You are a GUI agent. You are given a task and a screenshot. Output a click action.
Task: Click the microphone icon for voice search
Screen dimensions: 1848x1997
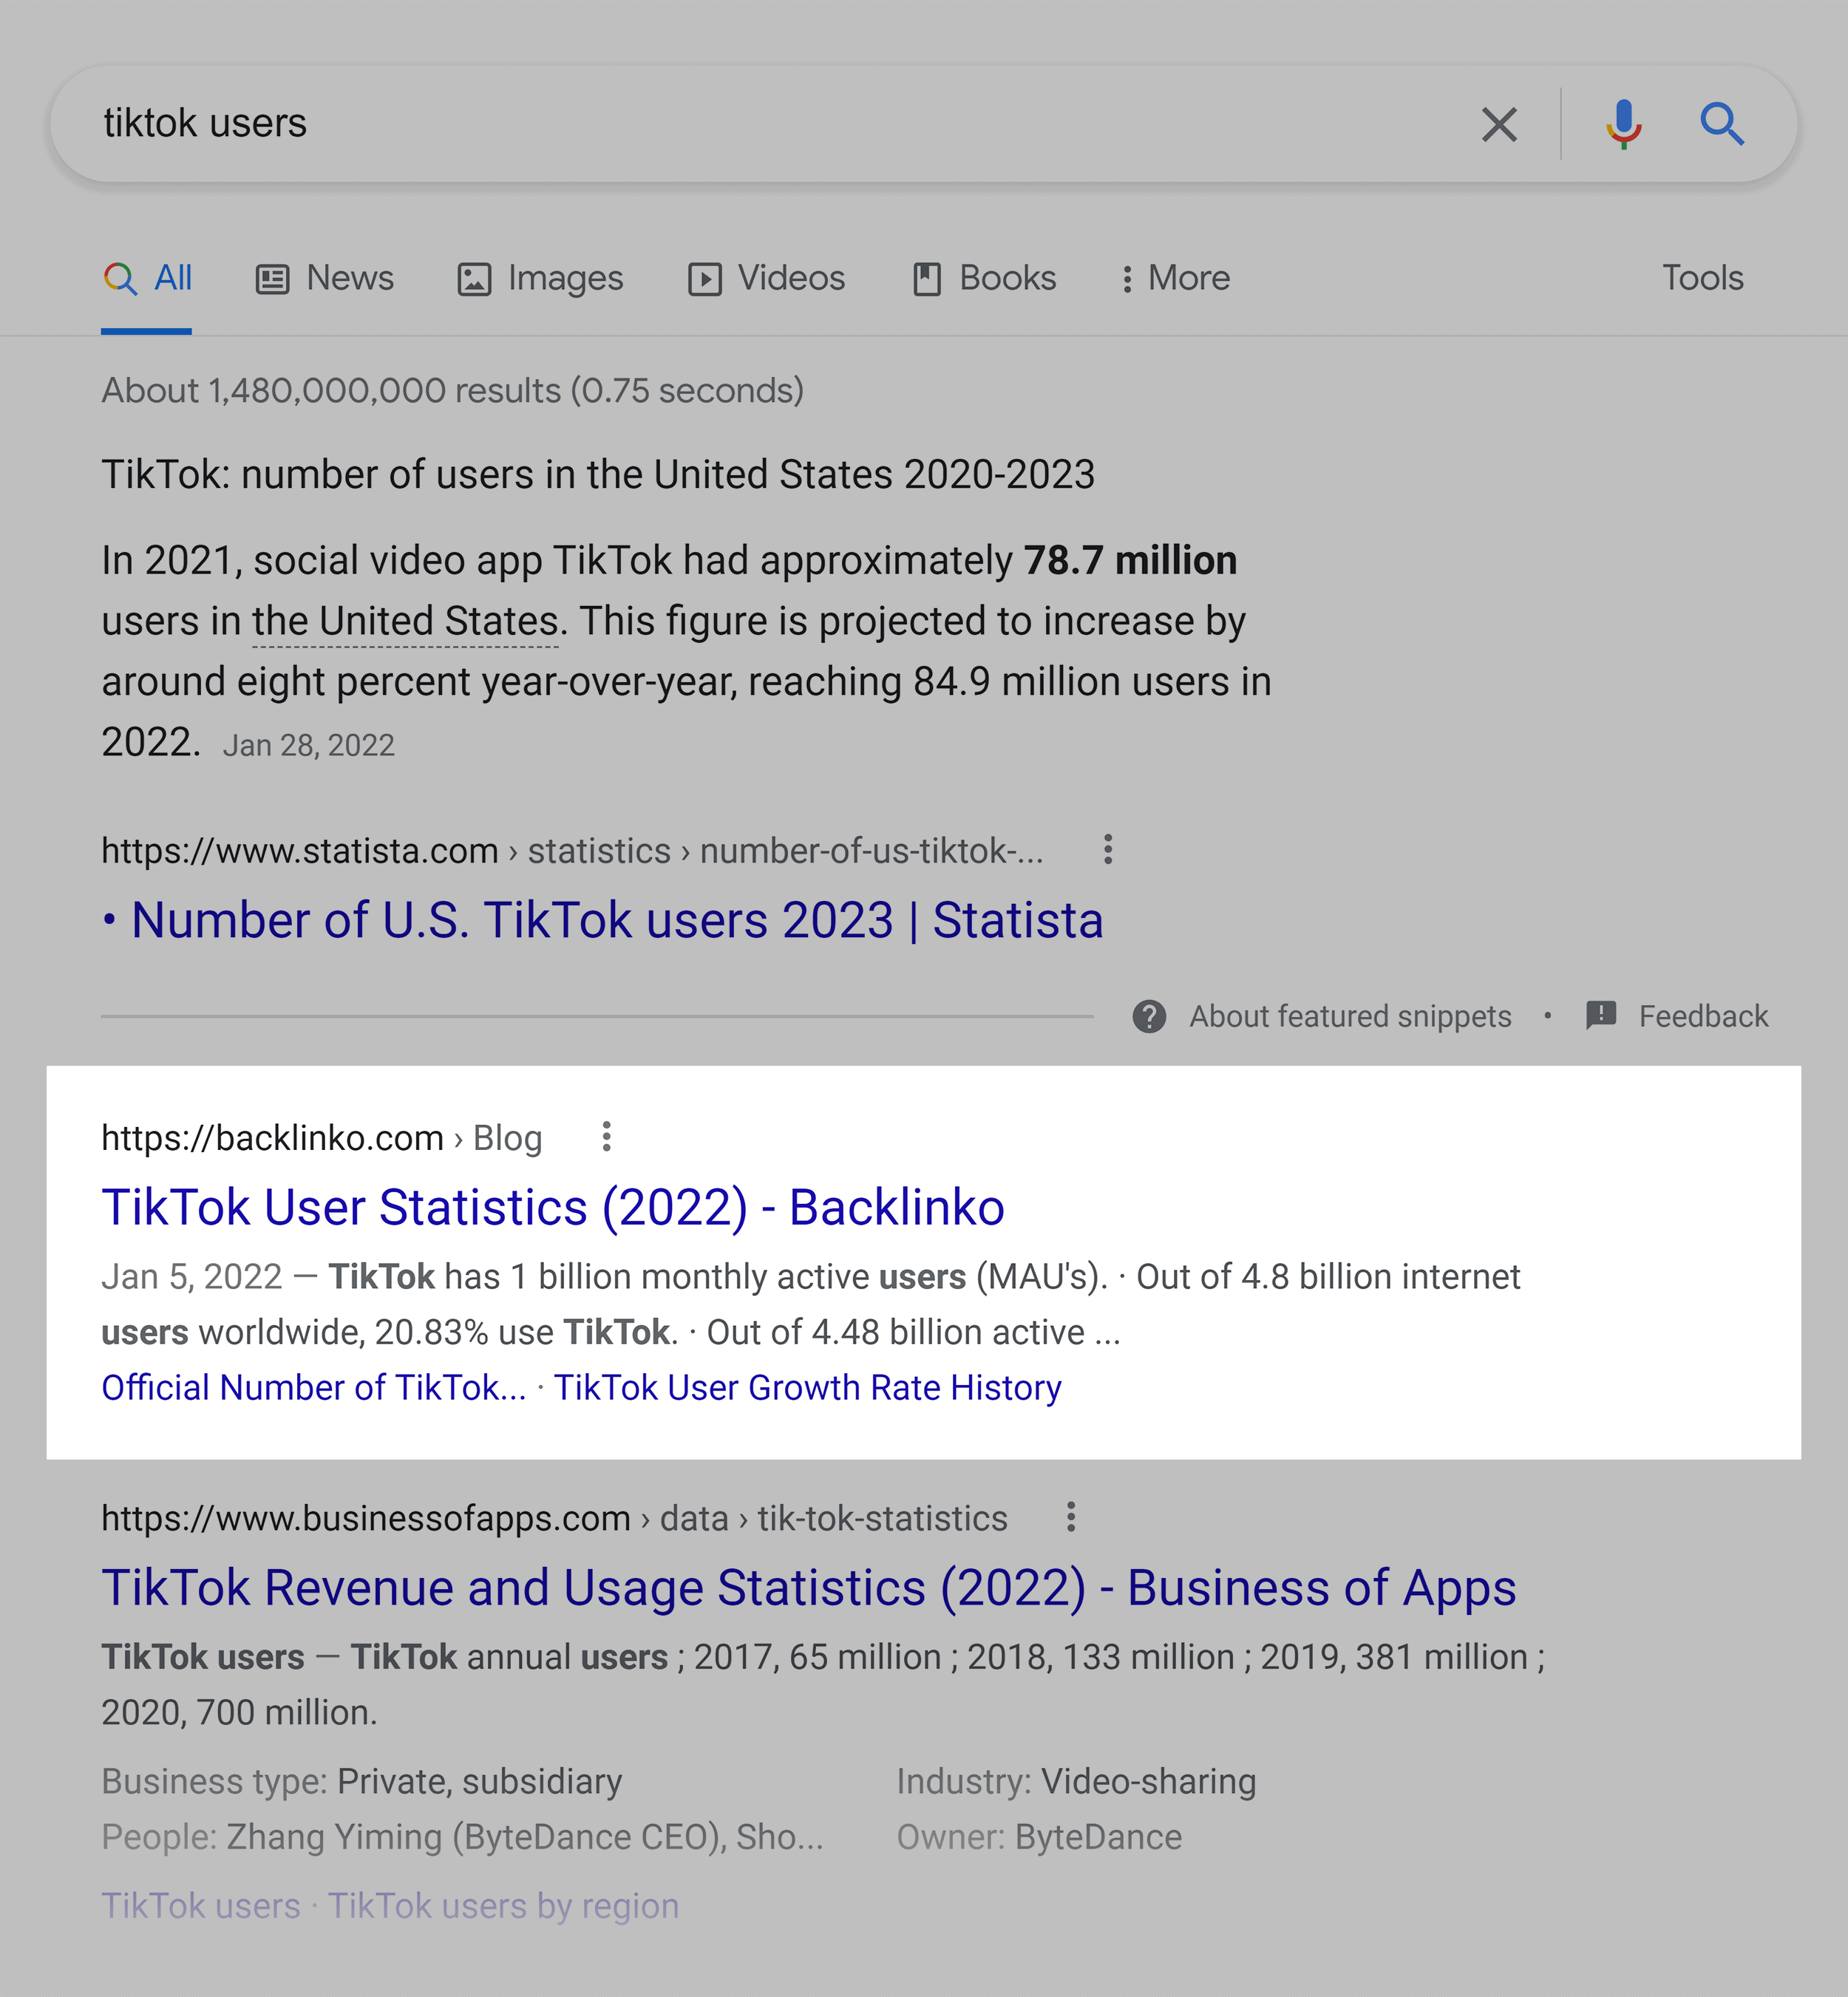[1622, 122]
